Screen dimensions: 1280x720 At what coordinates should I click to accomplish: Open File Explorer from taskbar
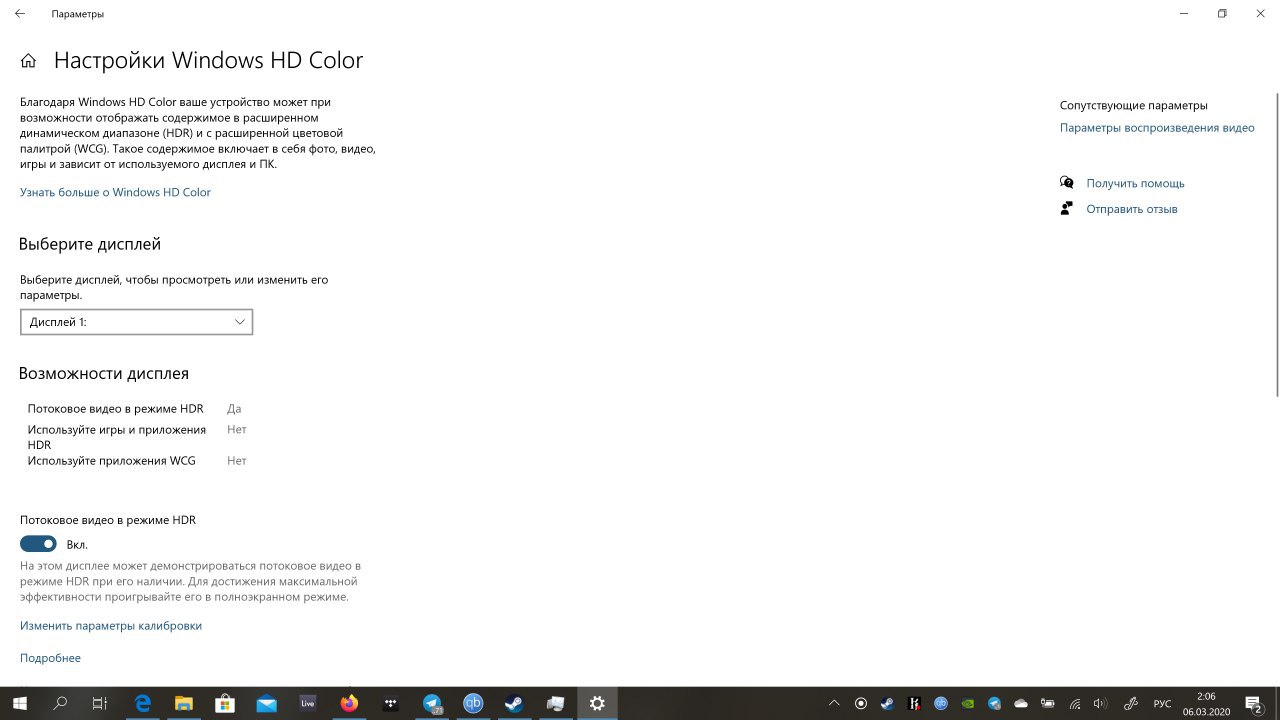click(x=183, y=703)
